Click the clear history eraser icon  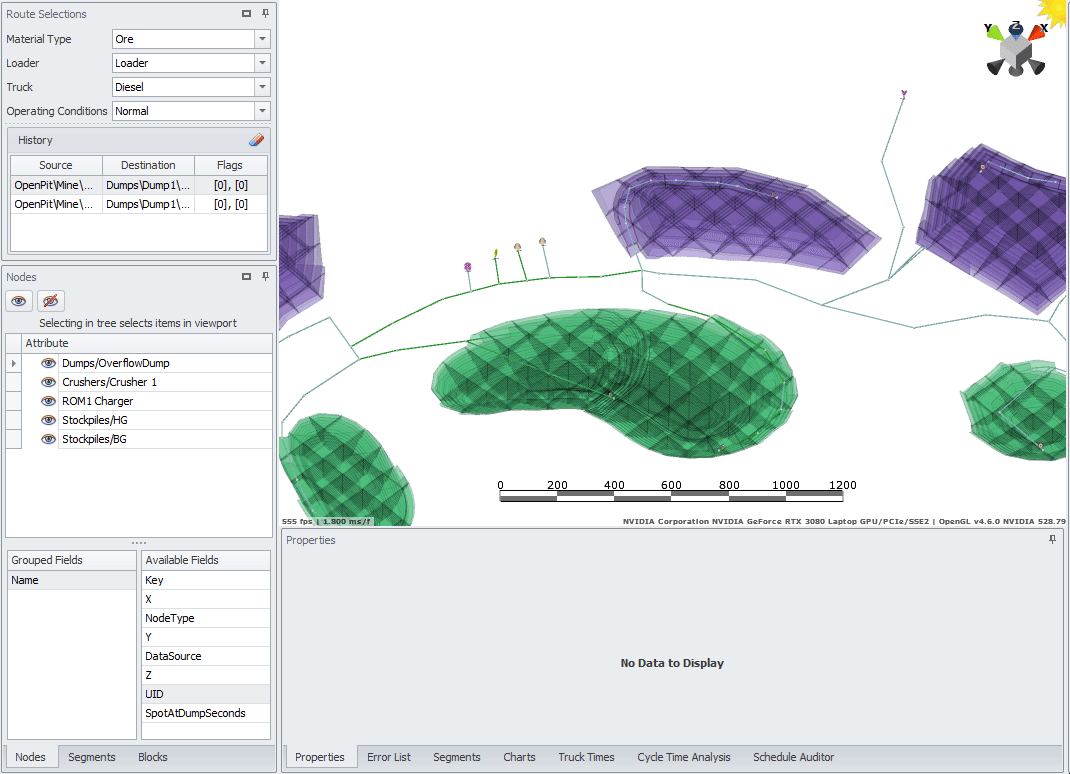256,140
